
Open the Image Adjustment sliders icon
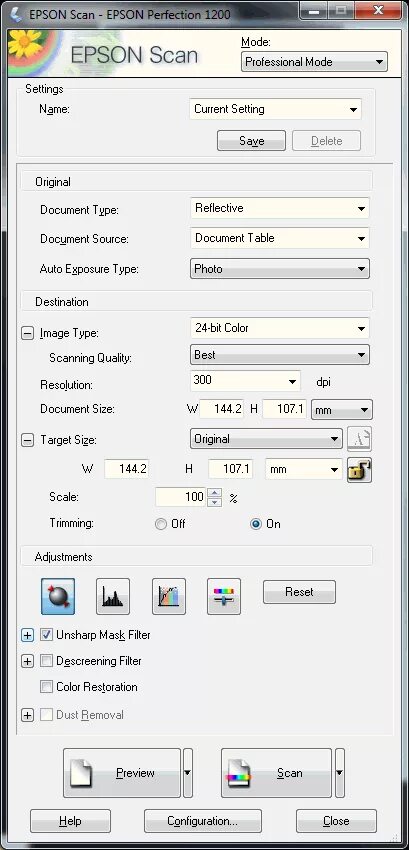point(223,596)
